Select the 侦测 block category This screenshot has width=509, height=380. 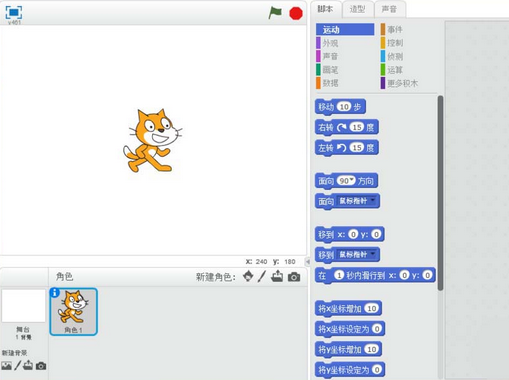coord(392,56)
